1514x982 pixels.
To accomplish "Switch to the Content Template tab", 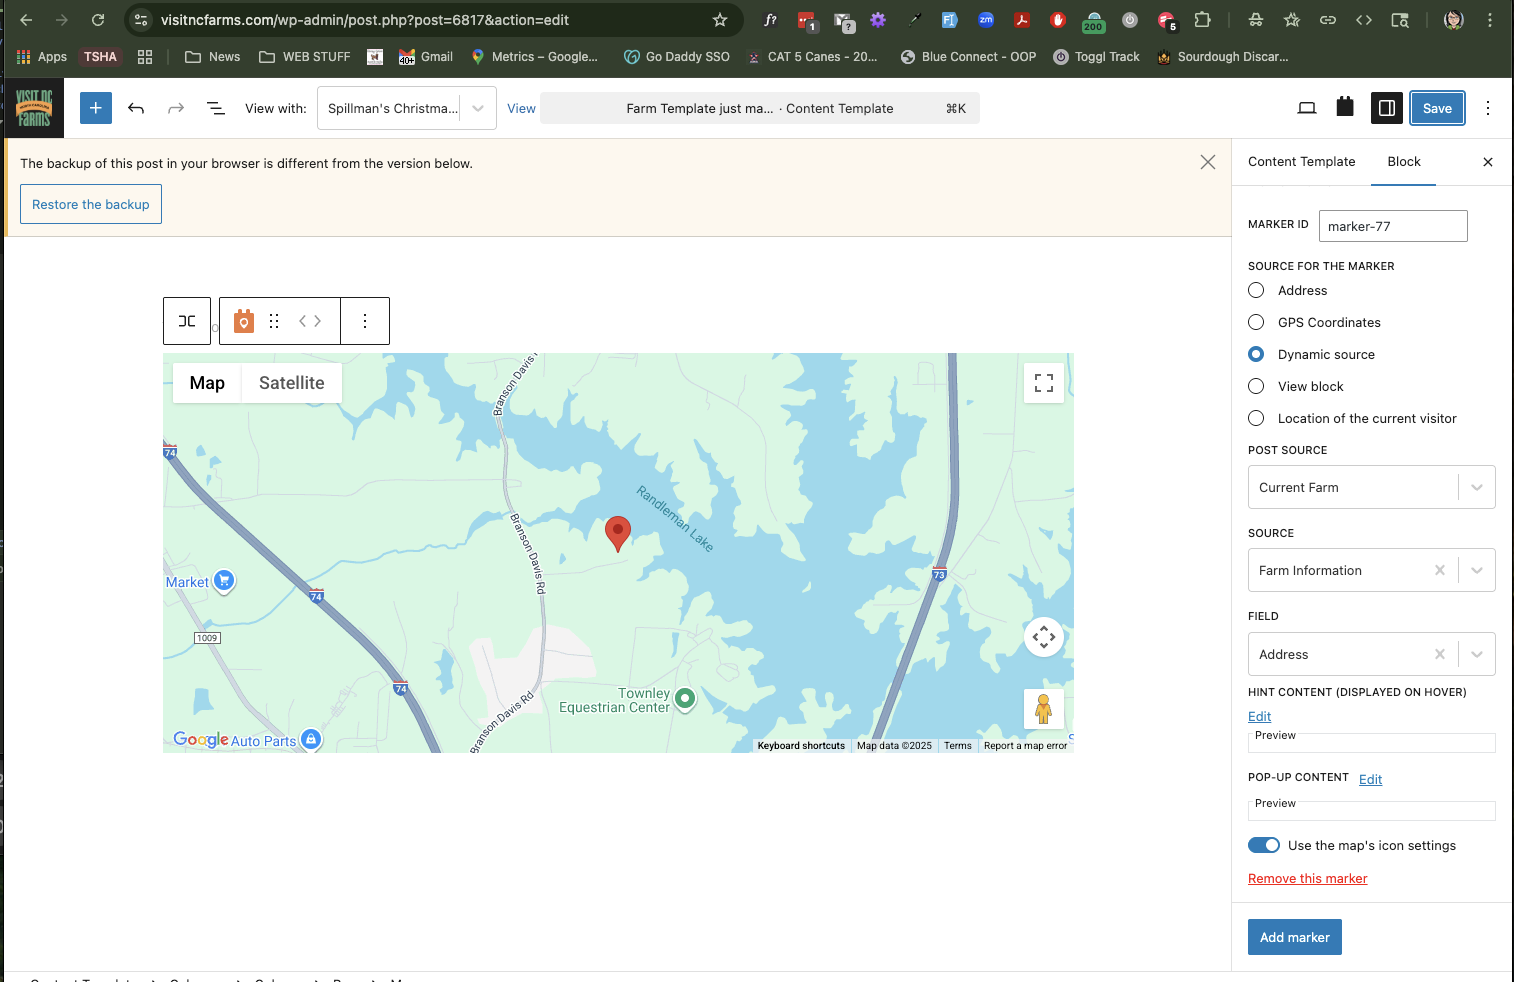I will (x=1301, y=161).
